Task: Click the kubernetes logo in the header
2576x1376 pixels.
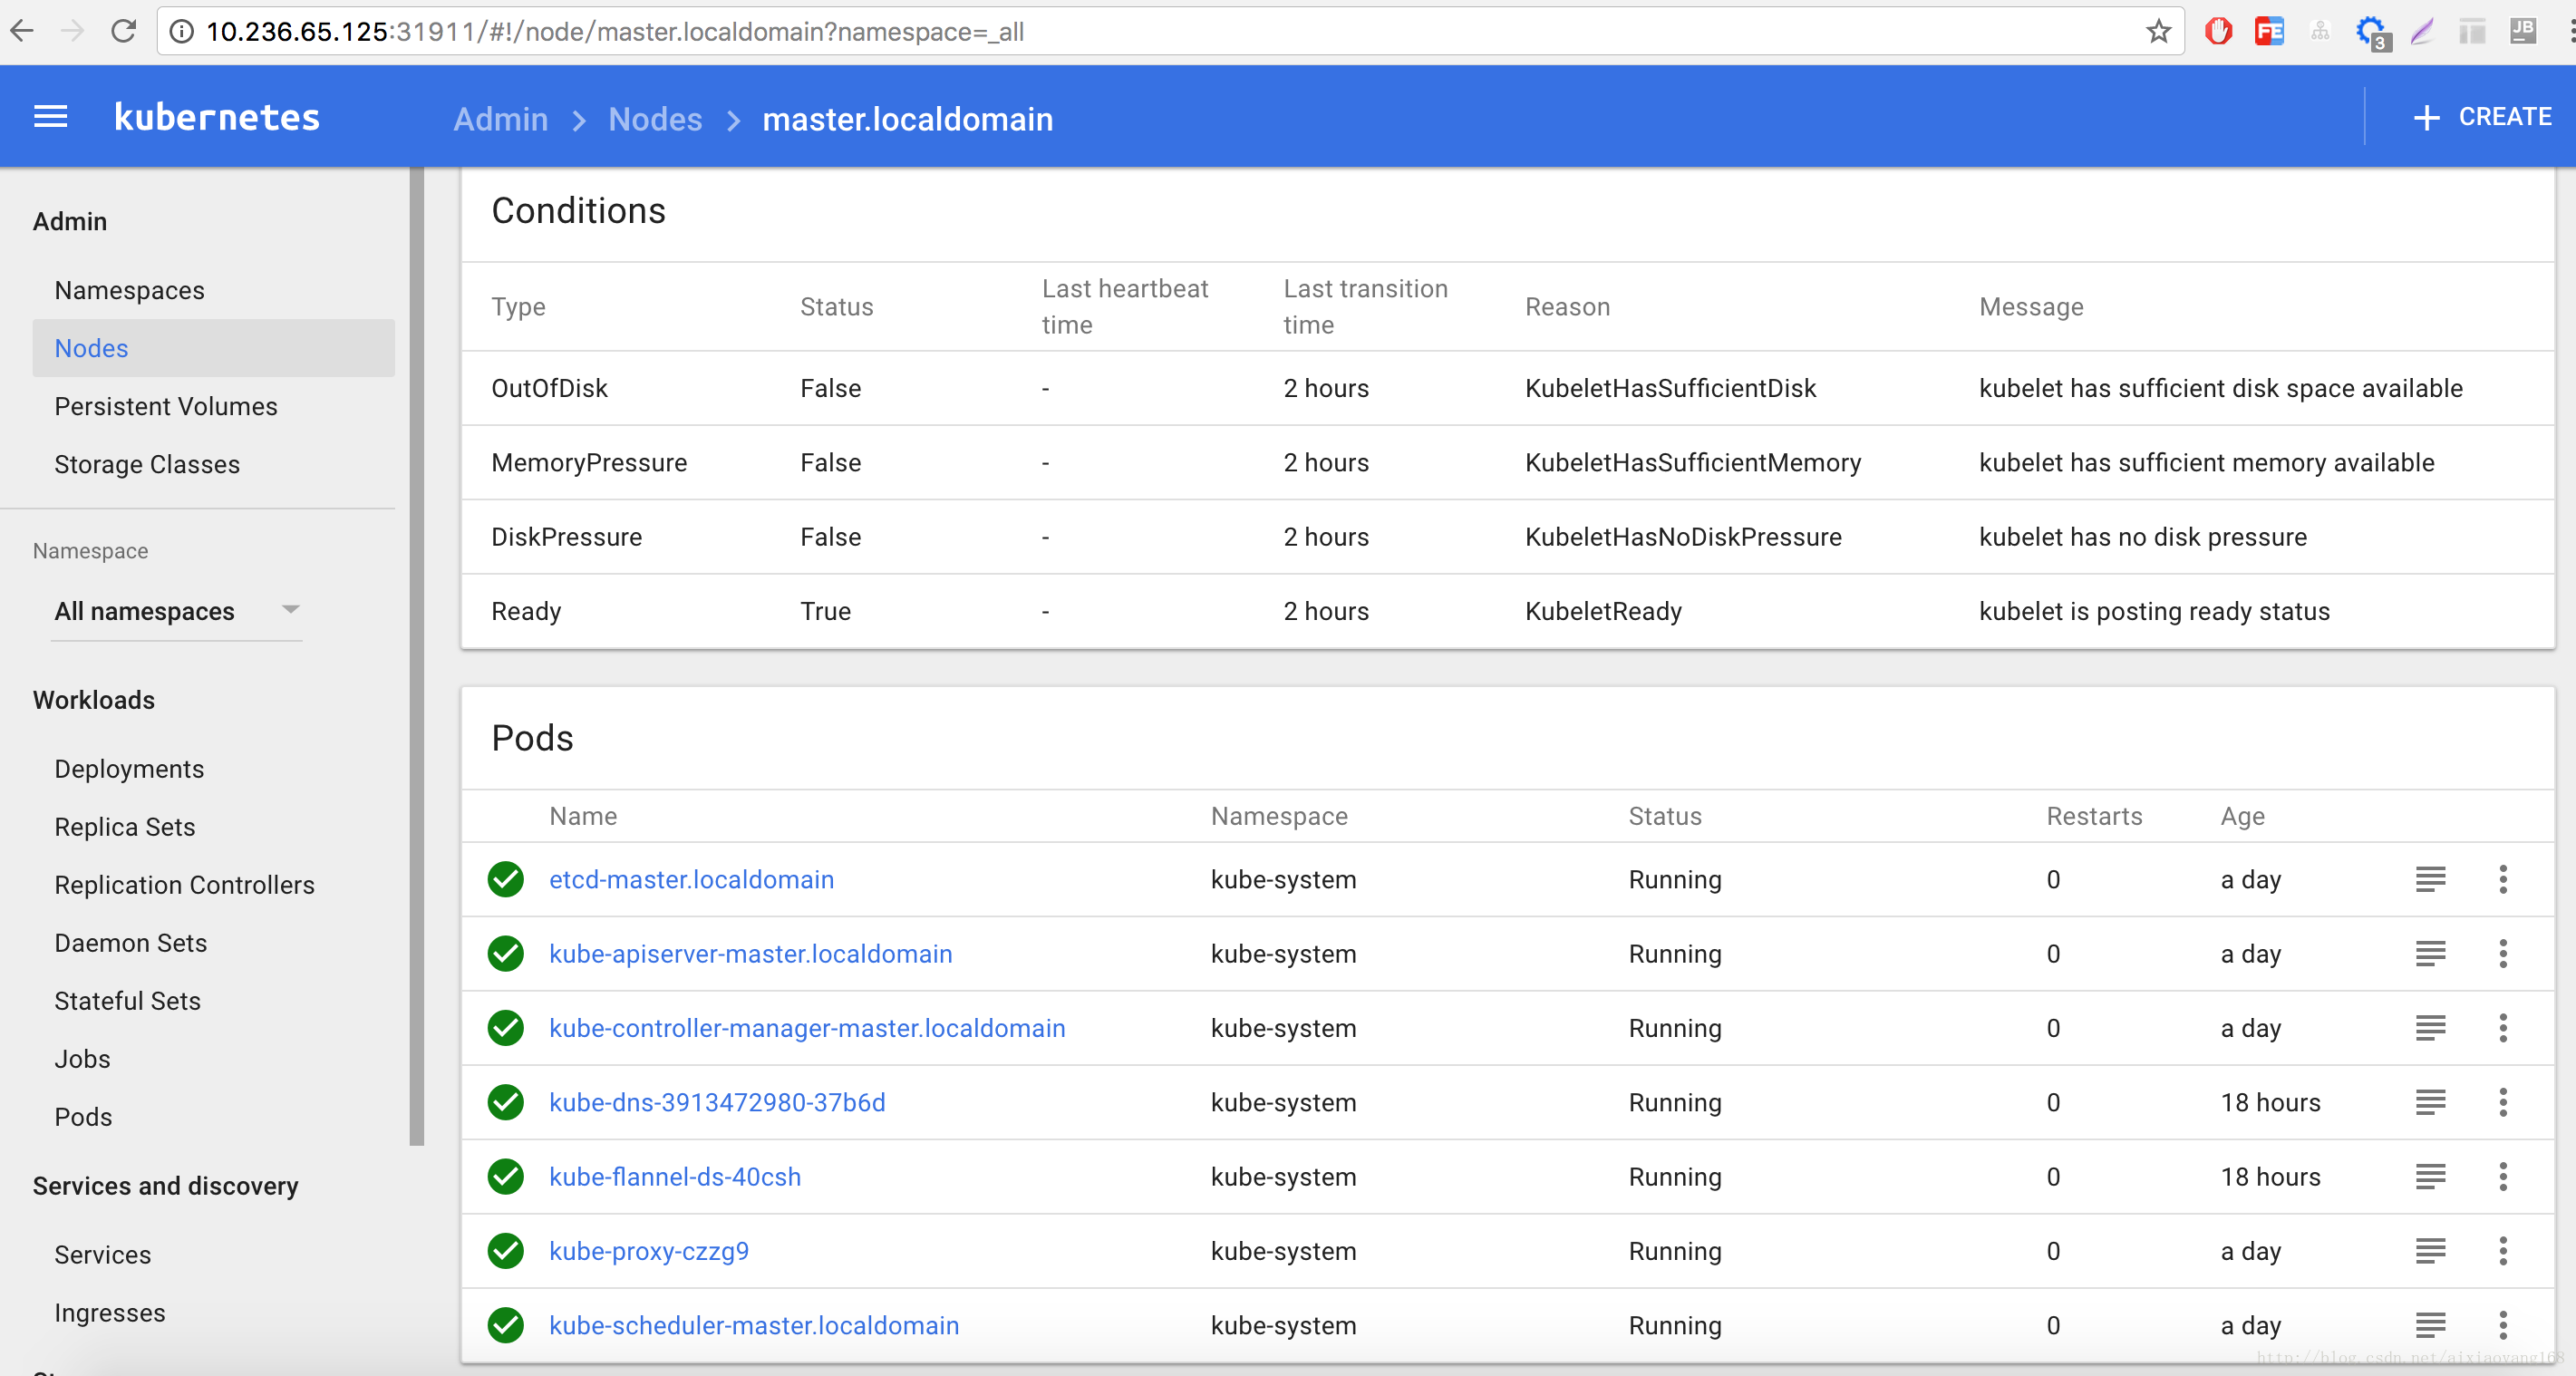Action: tap(216, 116)
